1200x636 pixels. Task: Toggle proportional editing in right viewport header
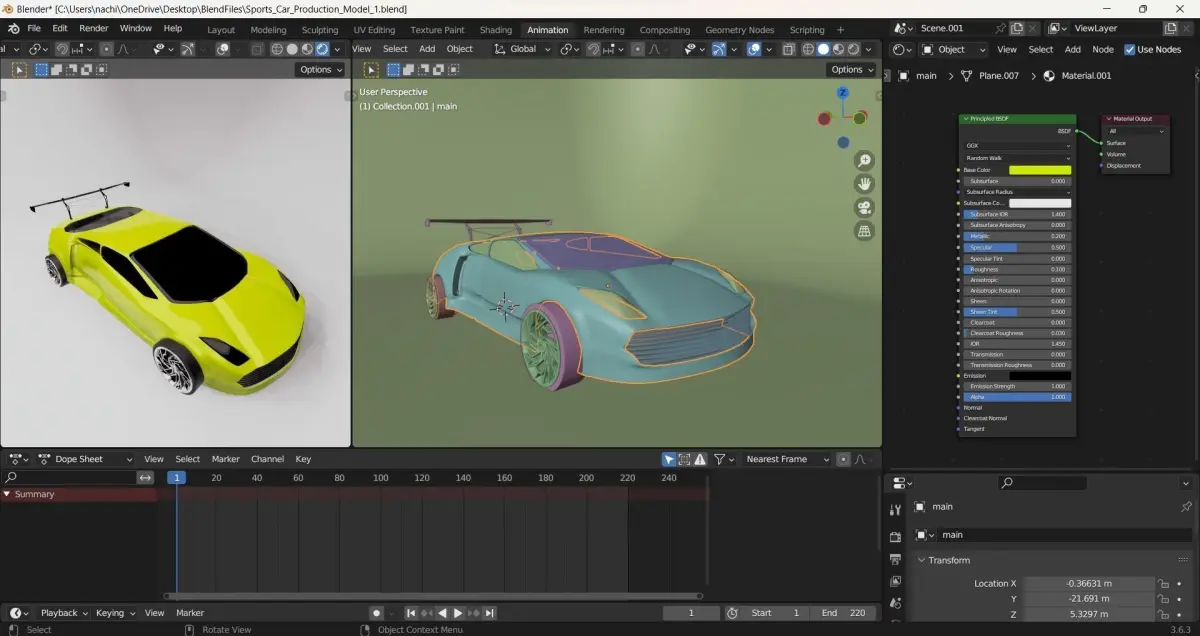637,49
